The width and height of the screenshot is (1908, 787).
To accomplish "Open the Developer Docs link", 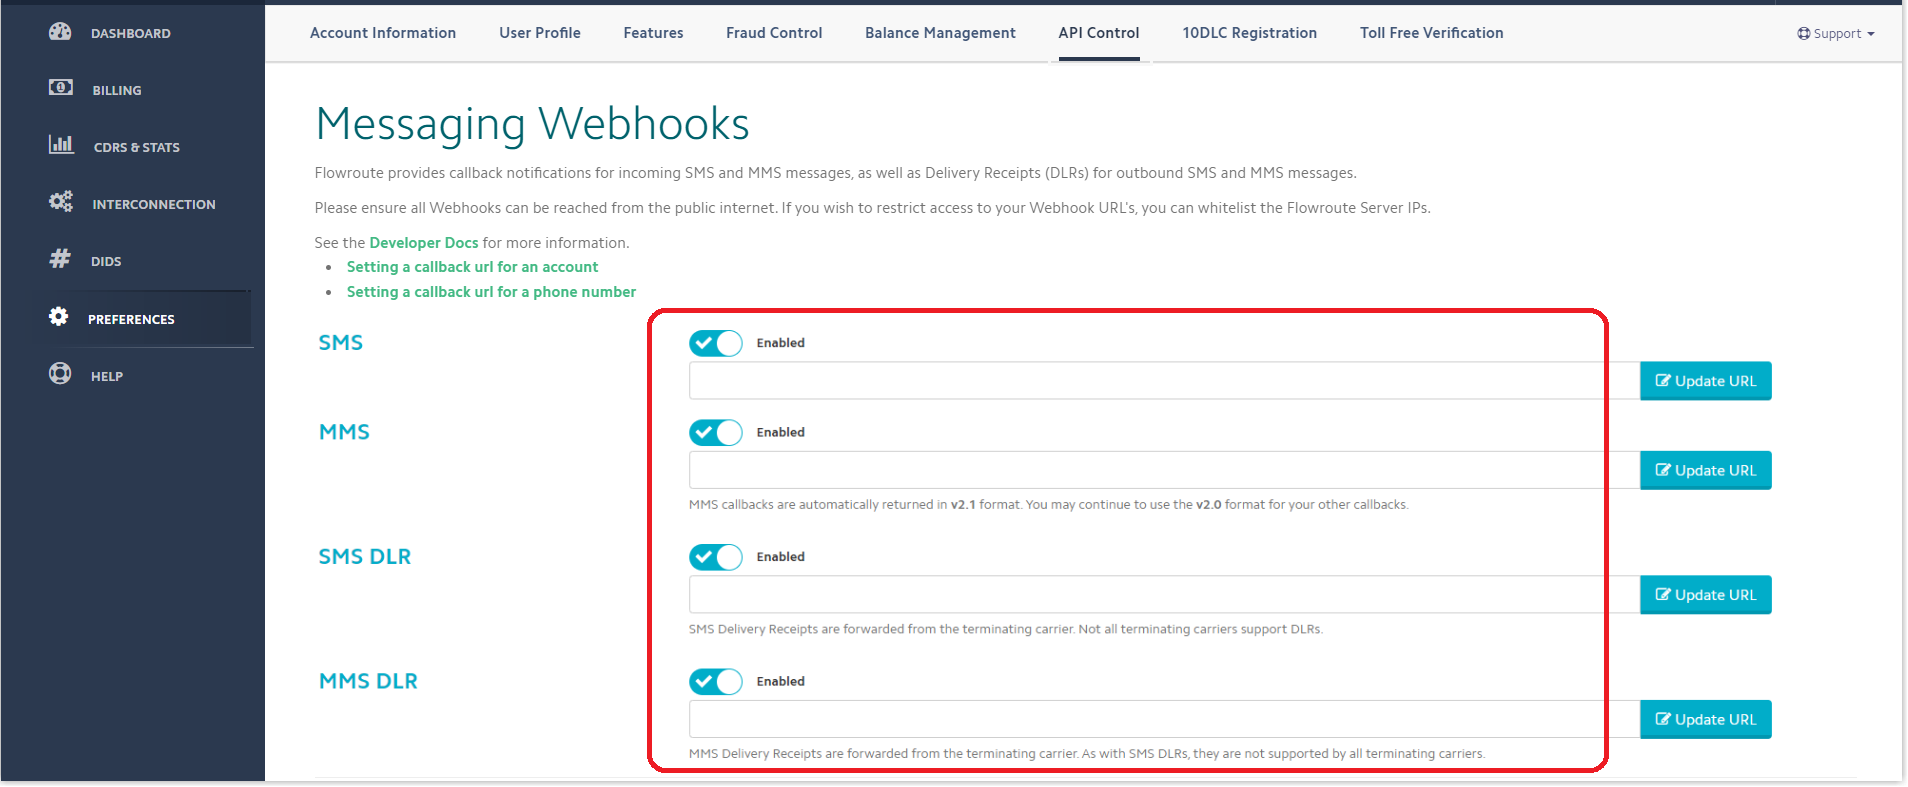I will pos(424,243).
